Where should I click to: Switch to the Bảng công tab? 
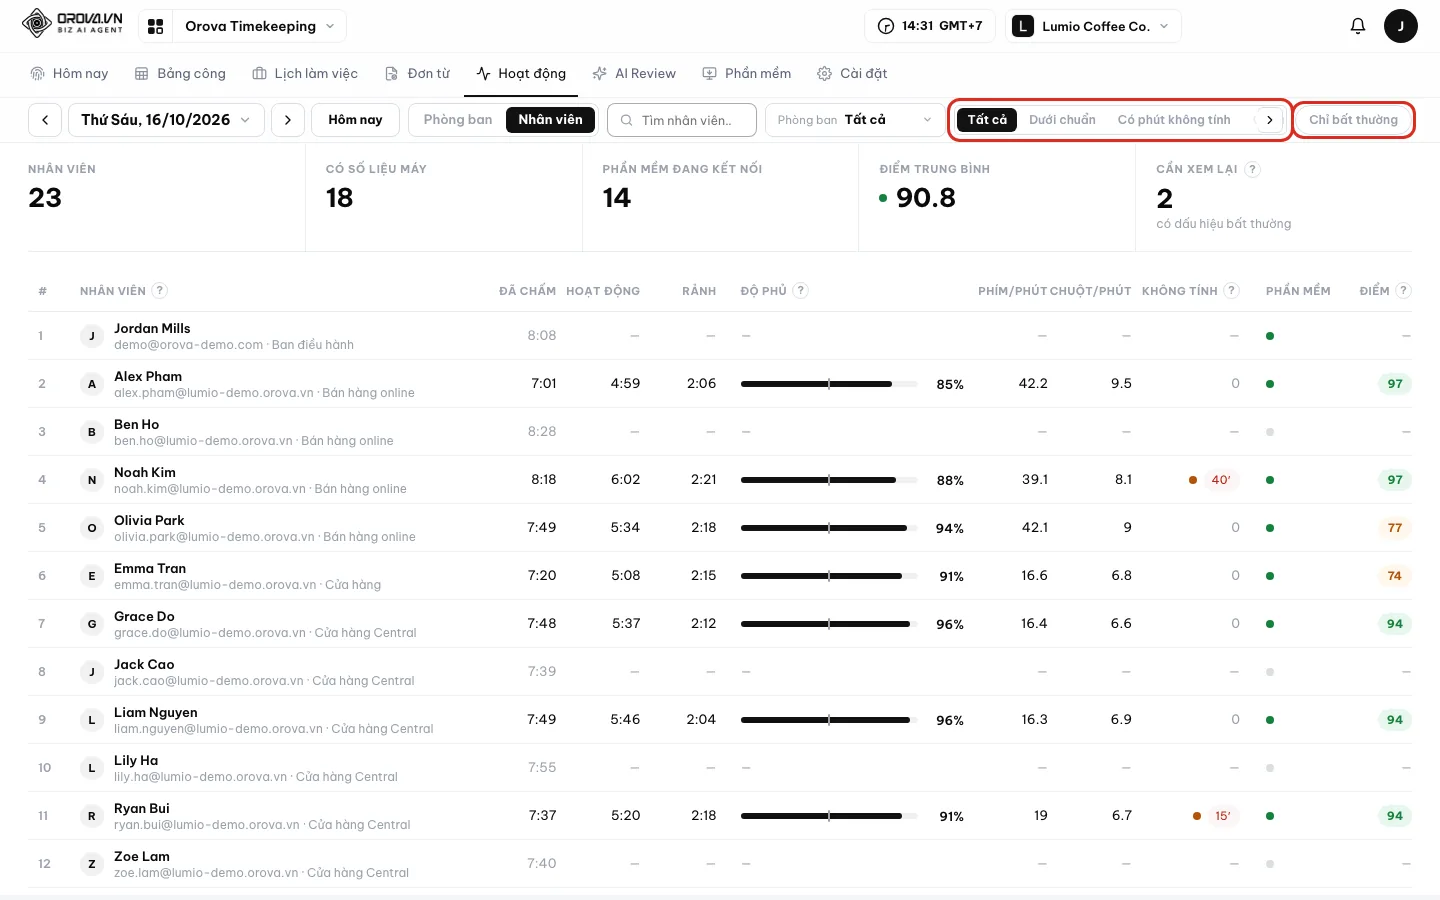pos(180,74)
